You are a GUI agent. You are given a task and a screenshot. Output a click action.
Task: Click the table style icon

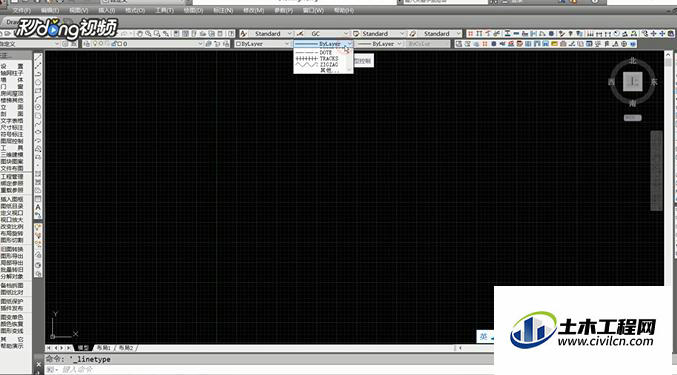tap(356, 33)
